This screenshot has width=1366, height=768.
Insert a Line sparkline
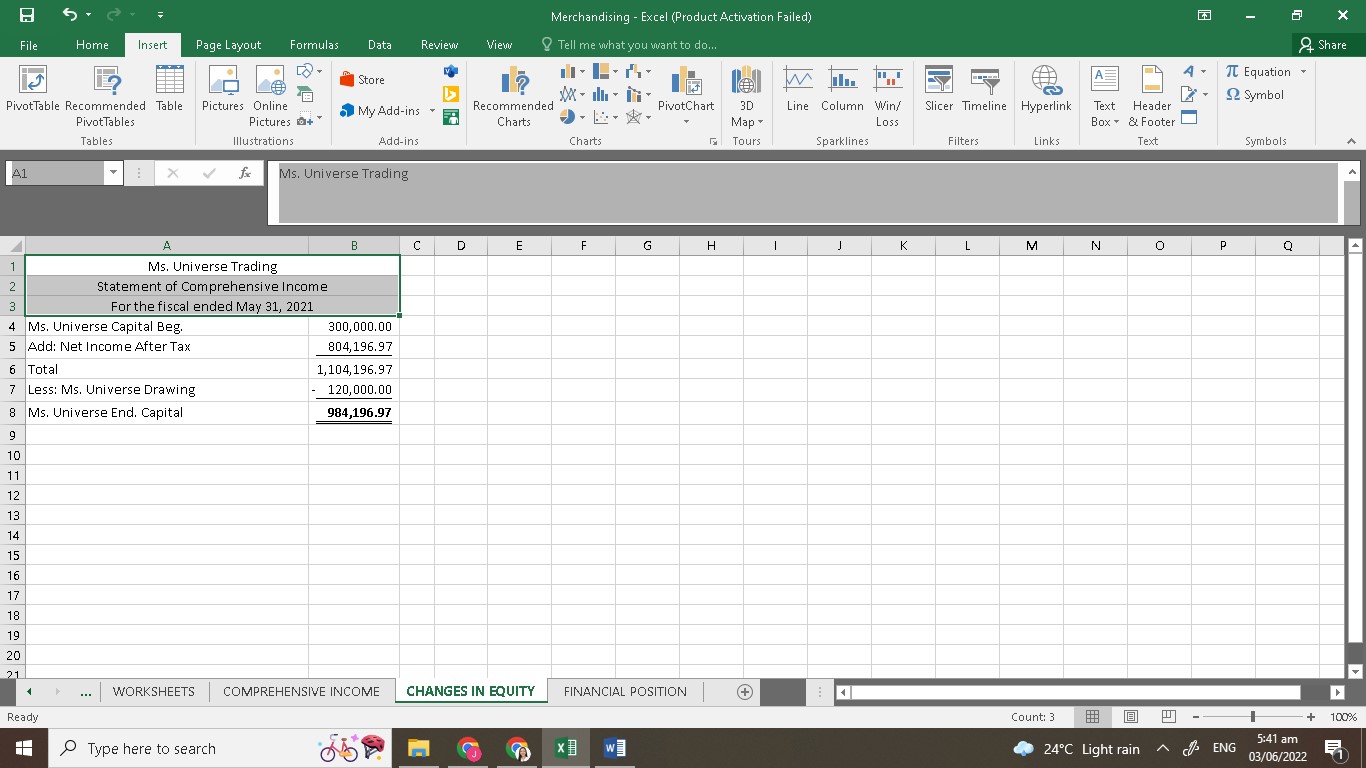pyautogui.click(x=798, y=92)
